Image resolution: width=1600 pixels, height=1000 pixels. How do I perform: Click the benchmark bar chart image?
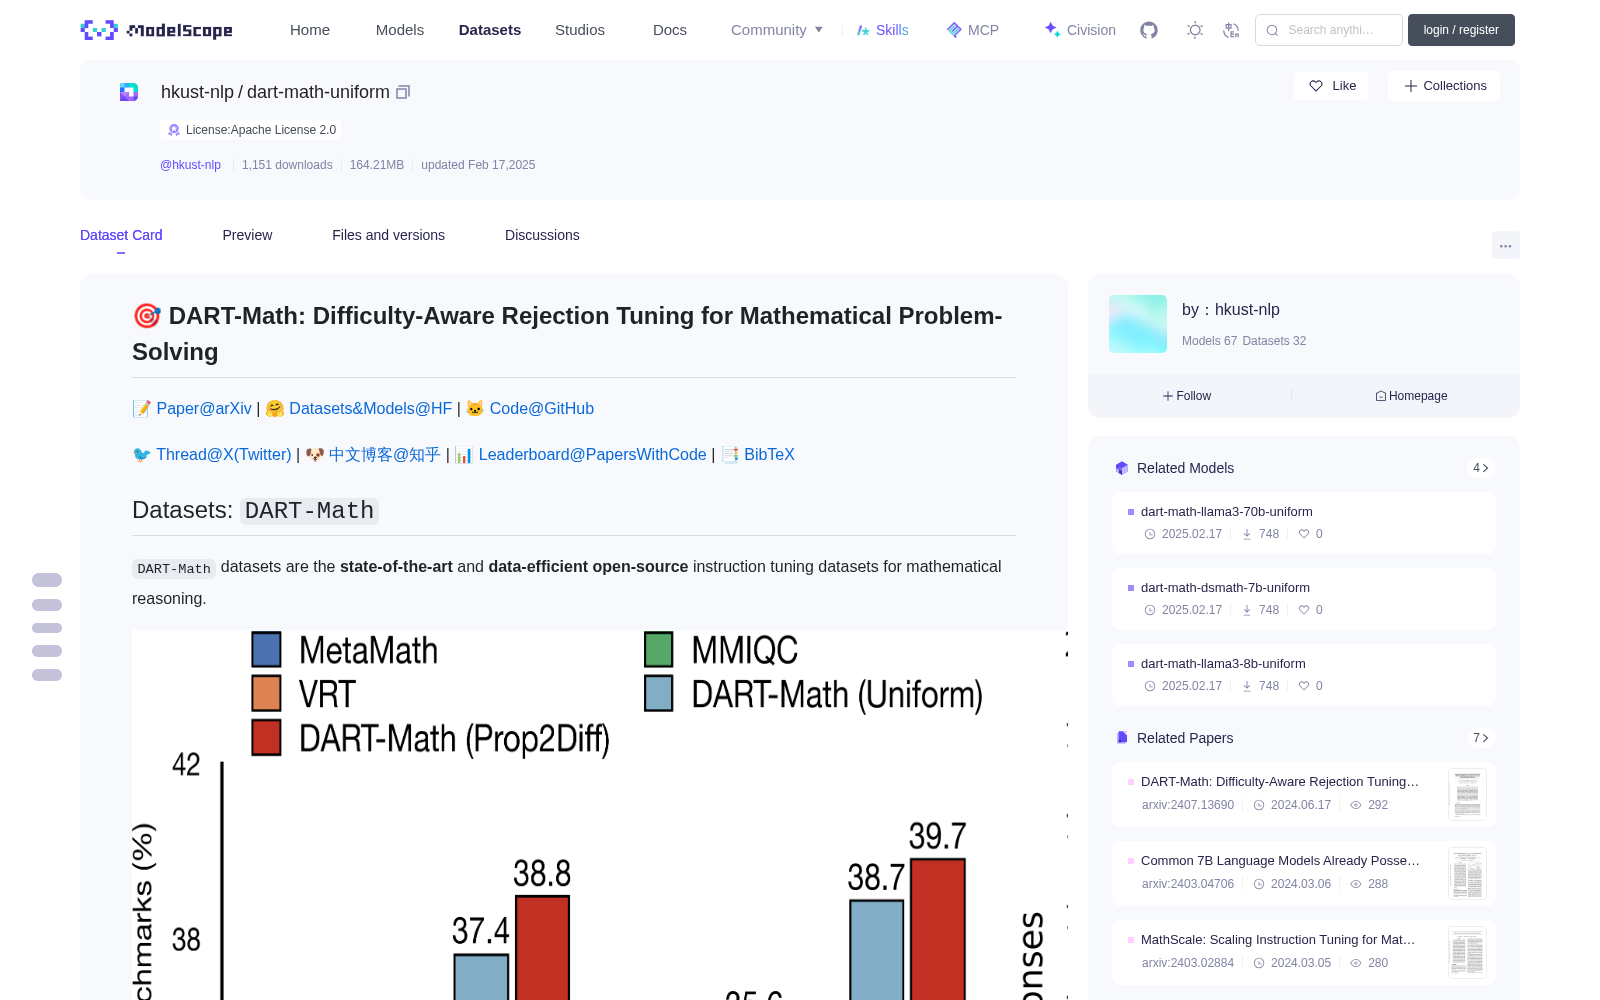tap(600, 815)
